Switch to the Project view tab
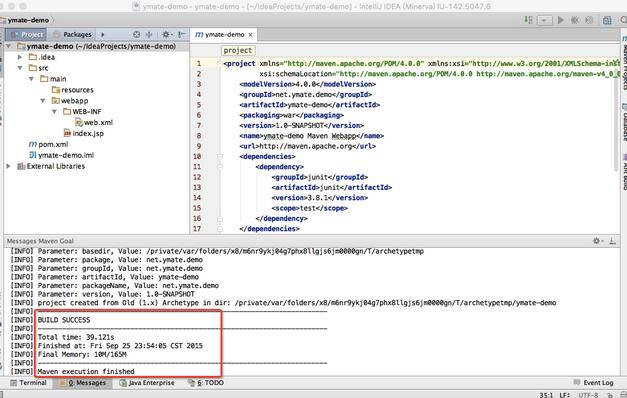The image size is (627, 398). pyautogui.click(x=26, y=34)
